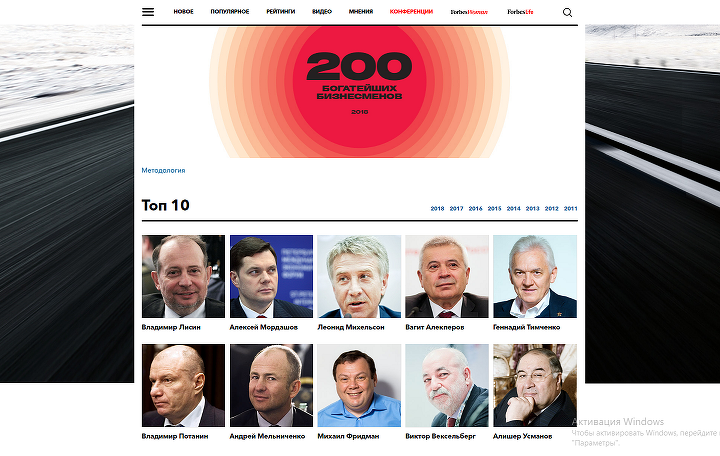Go to the Новое menu item
Image resolution: width=720 pixels, height=456 pixels.
(183, 11)
